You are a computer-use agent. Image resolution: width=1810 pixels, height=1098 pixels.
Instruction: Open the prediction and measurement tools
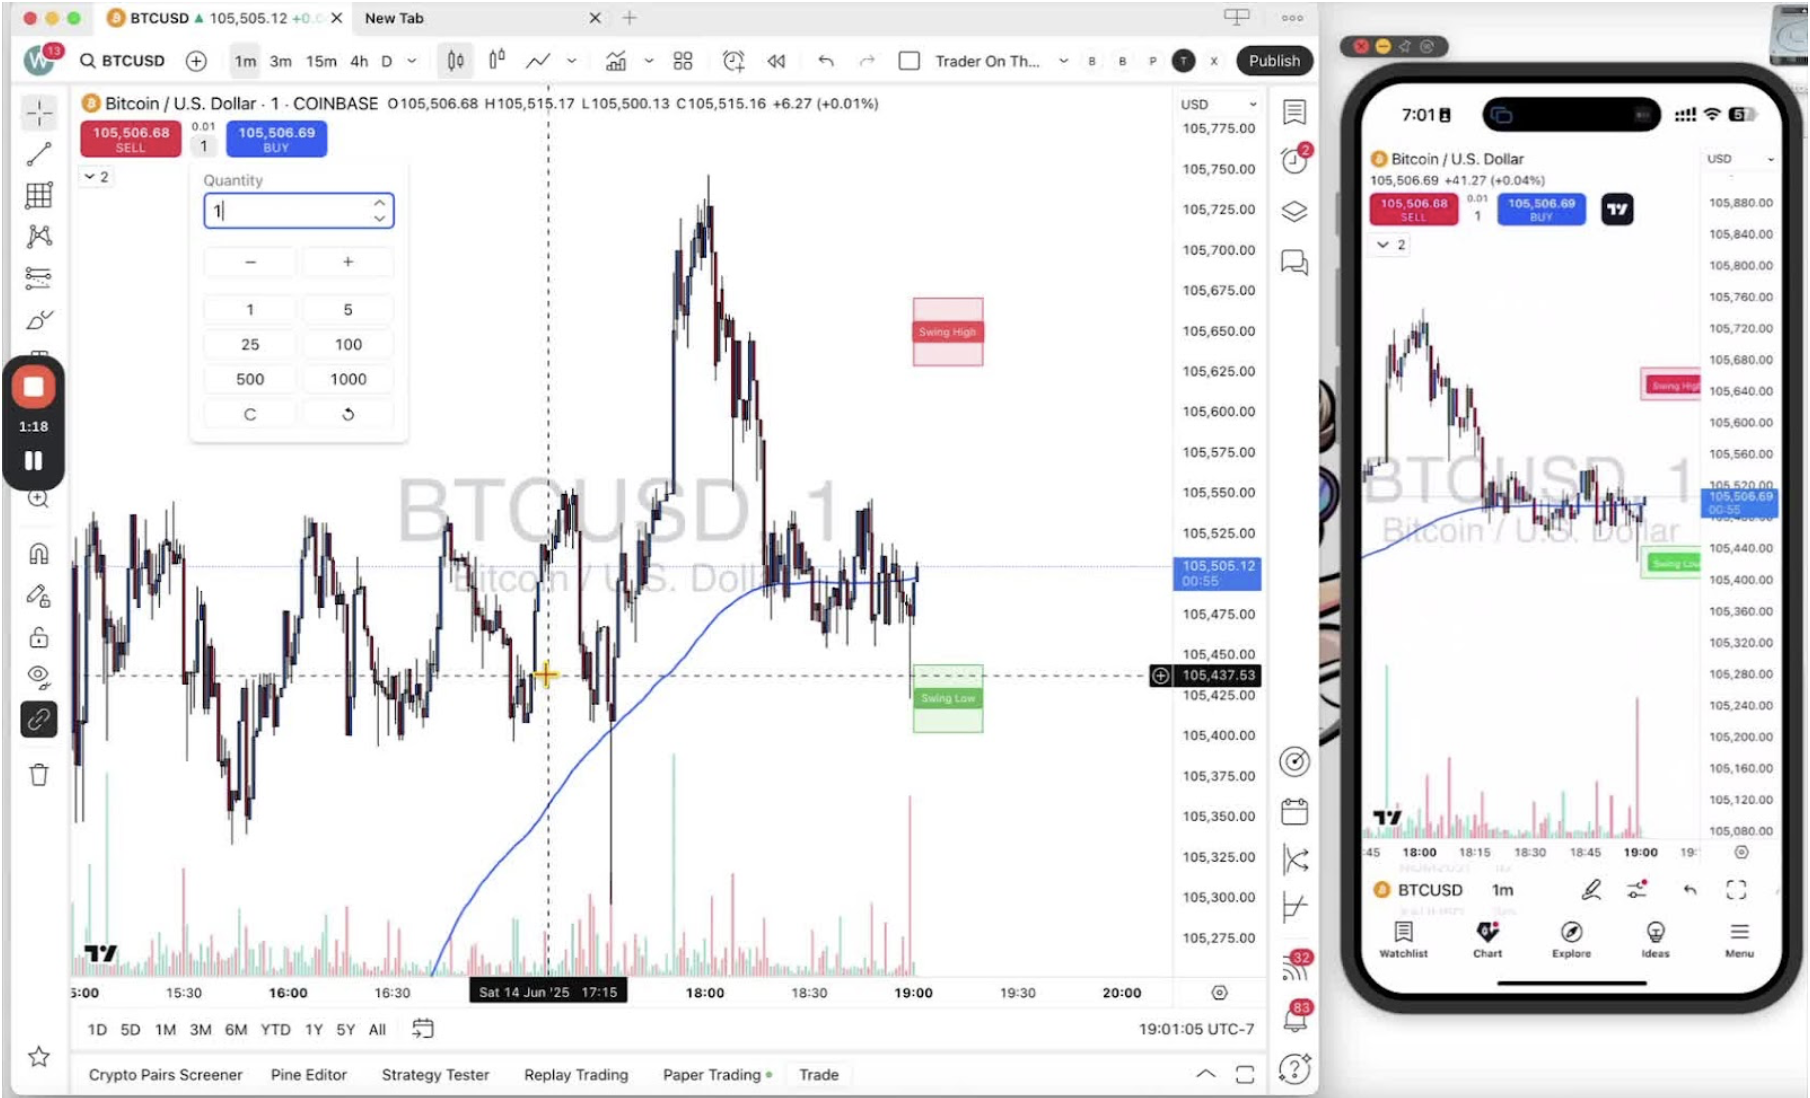[39, 277]
